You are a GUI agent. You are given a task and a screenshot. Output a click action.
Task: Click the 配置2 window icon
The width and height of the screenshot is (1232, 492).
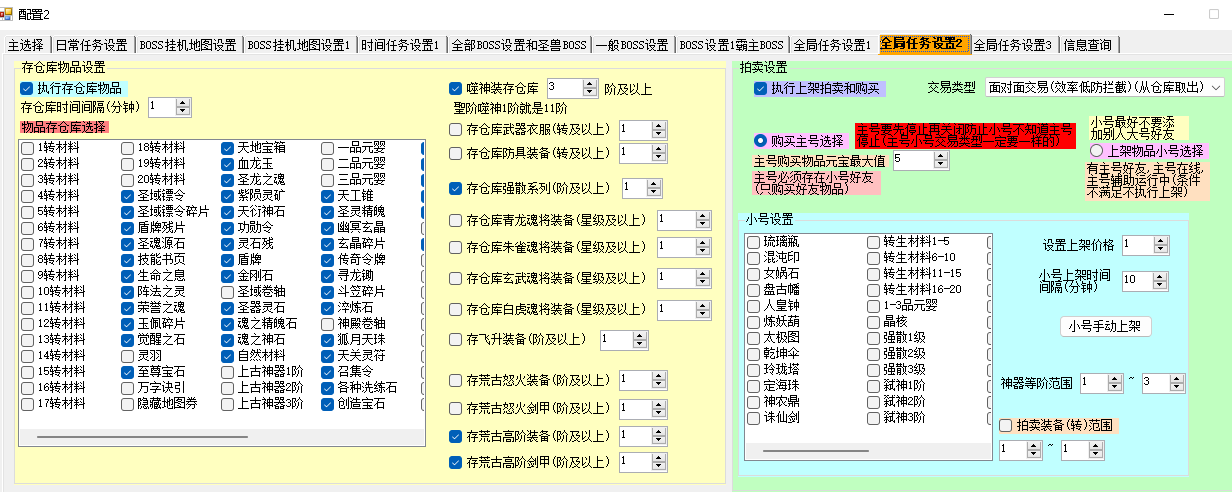pyautogui.click(x=8, y=14)
